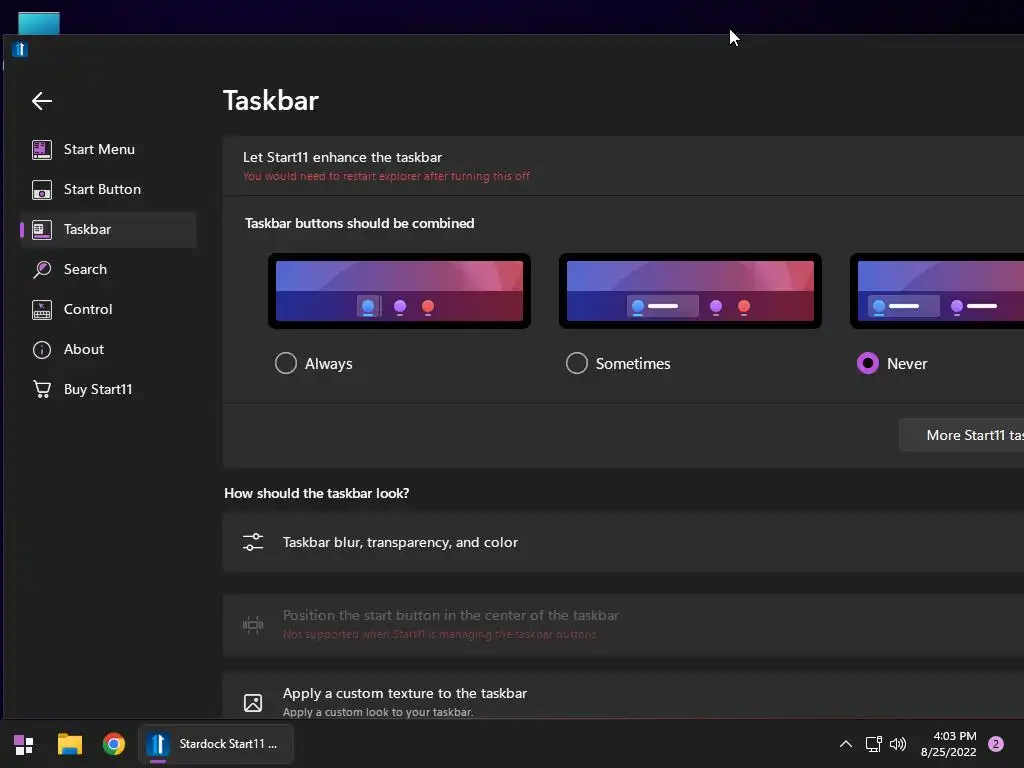
Task: Click the Never taskbar preview thumbnail
Action: (x=937, y=291)
